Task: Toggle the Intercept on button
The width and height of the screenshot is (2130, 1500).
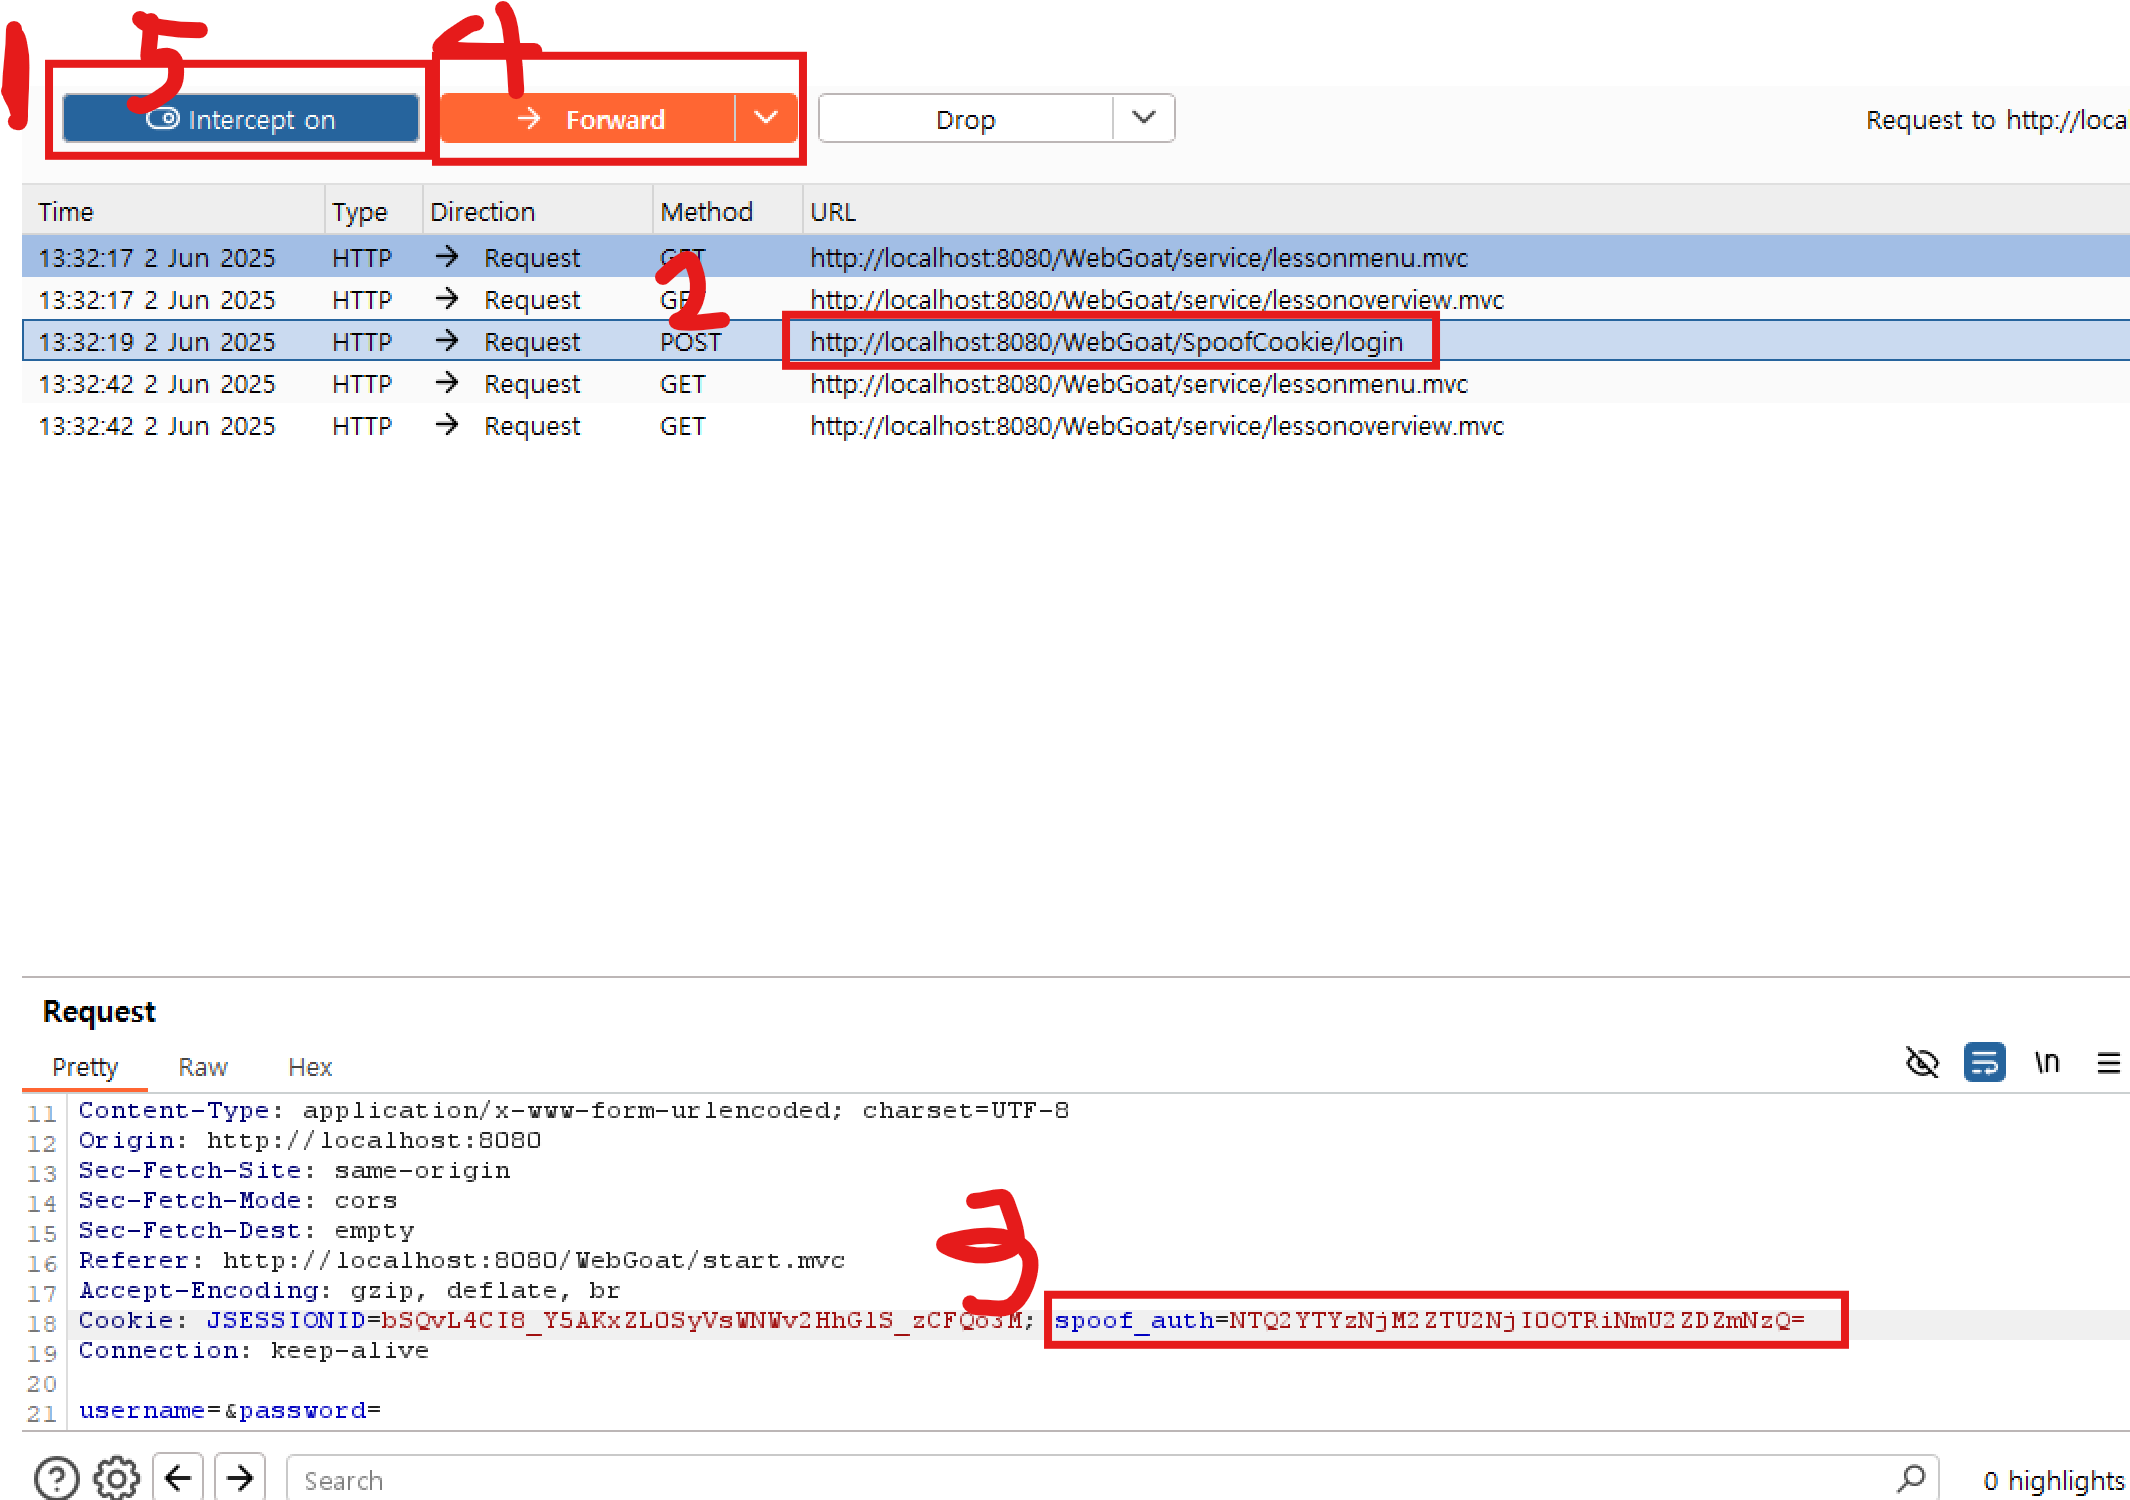Action: pyautogui.click(x=241, y=120)
